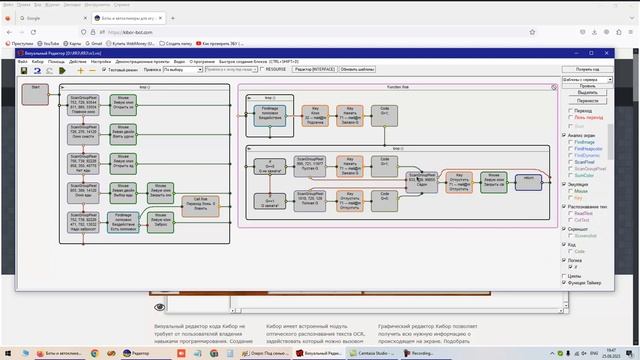Run the script with green play icon
This screenshot has height=360, width=640.
(x=62, y=71)
